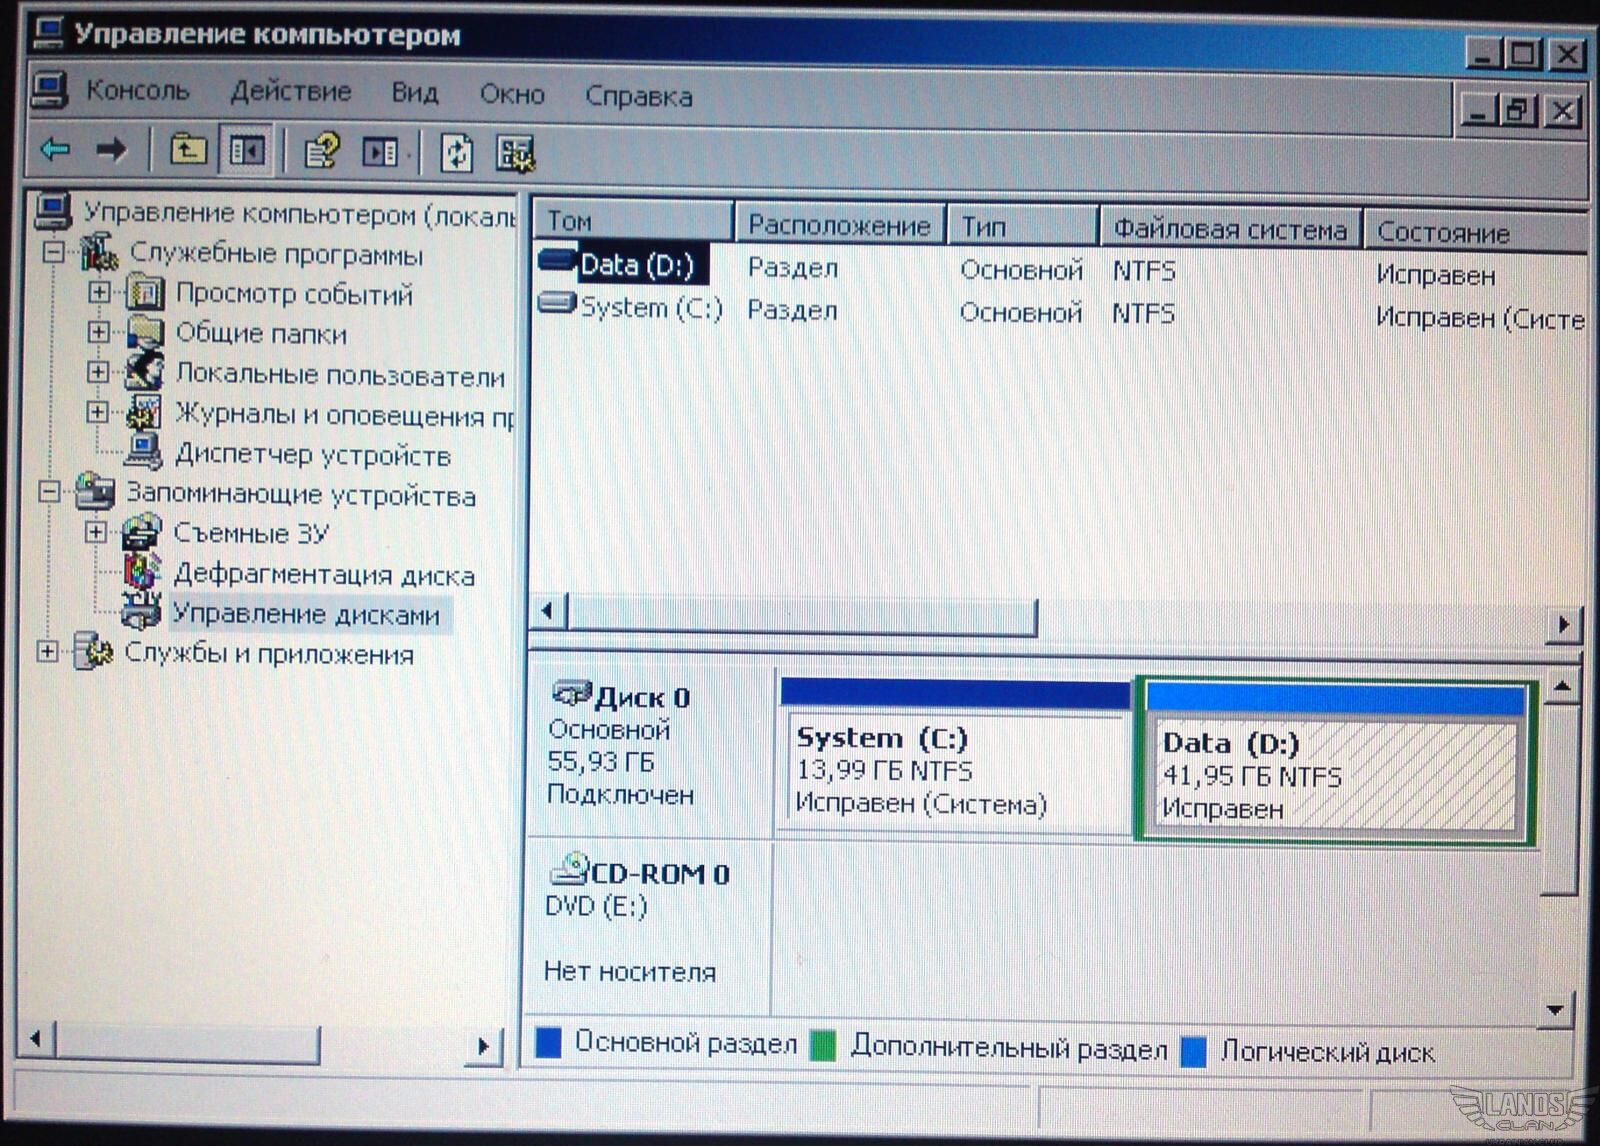Click the Up one level folder icon
The width and height of the screenshot is (1600, 1146).
(187, 151)
